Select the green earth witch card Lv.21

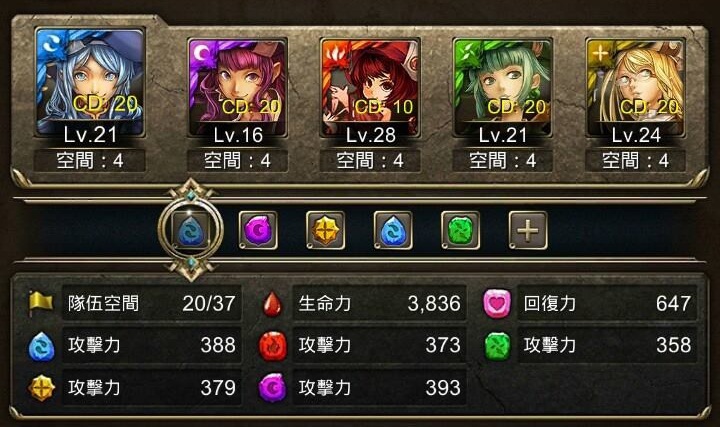click(503, 88)
